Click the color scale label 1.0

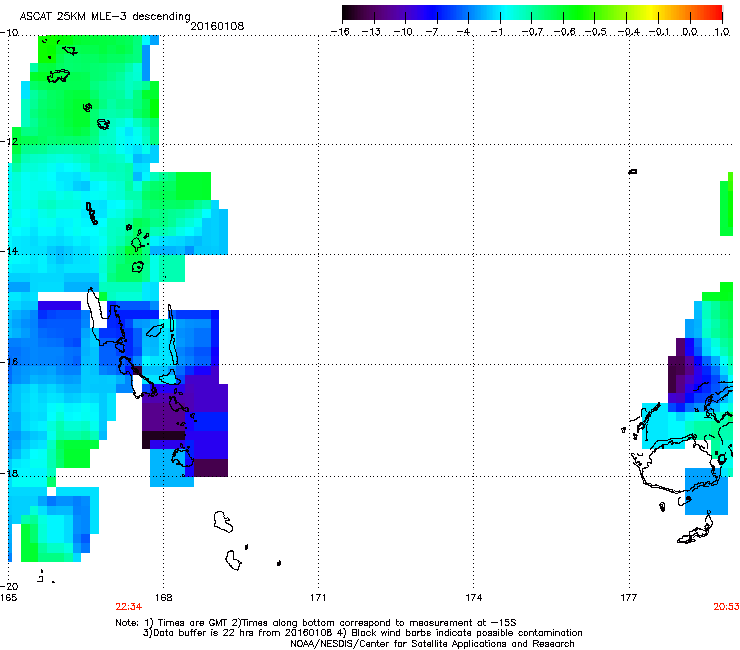[722, 32]
